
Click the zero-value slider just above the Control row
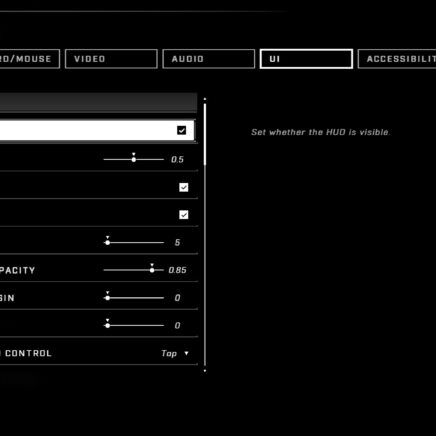134,325
